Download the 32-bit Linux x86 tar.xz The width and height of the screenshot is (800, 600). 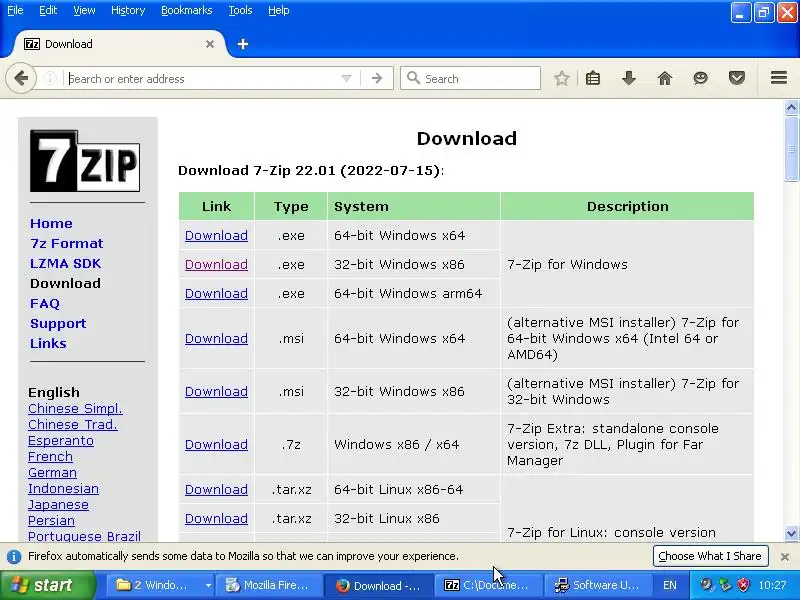point(216,519)
